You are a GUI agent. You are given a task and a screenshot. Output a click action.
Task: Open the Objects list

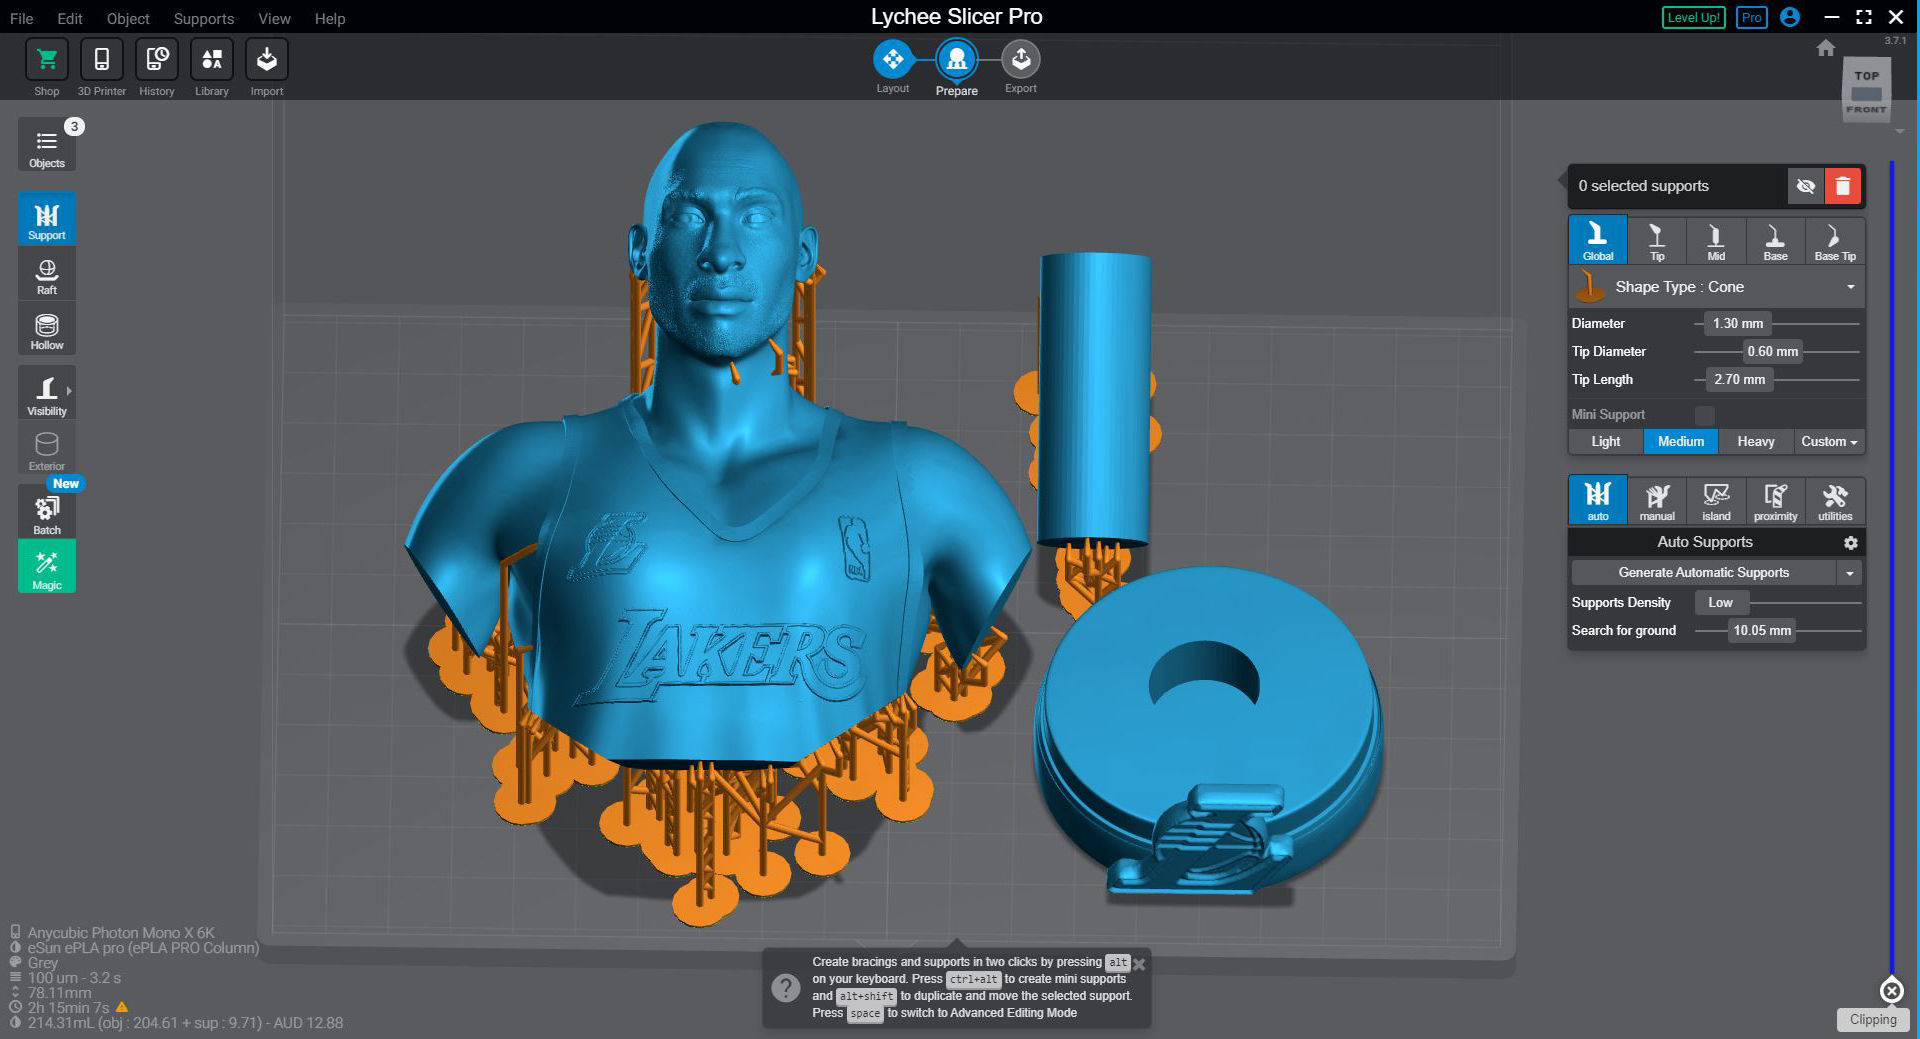[46, 145]
